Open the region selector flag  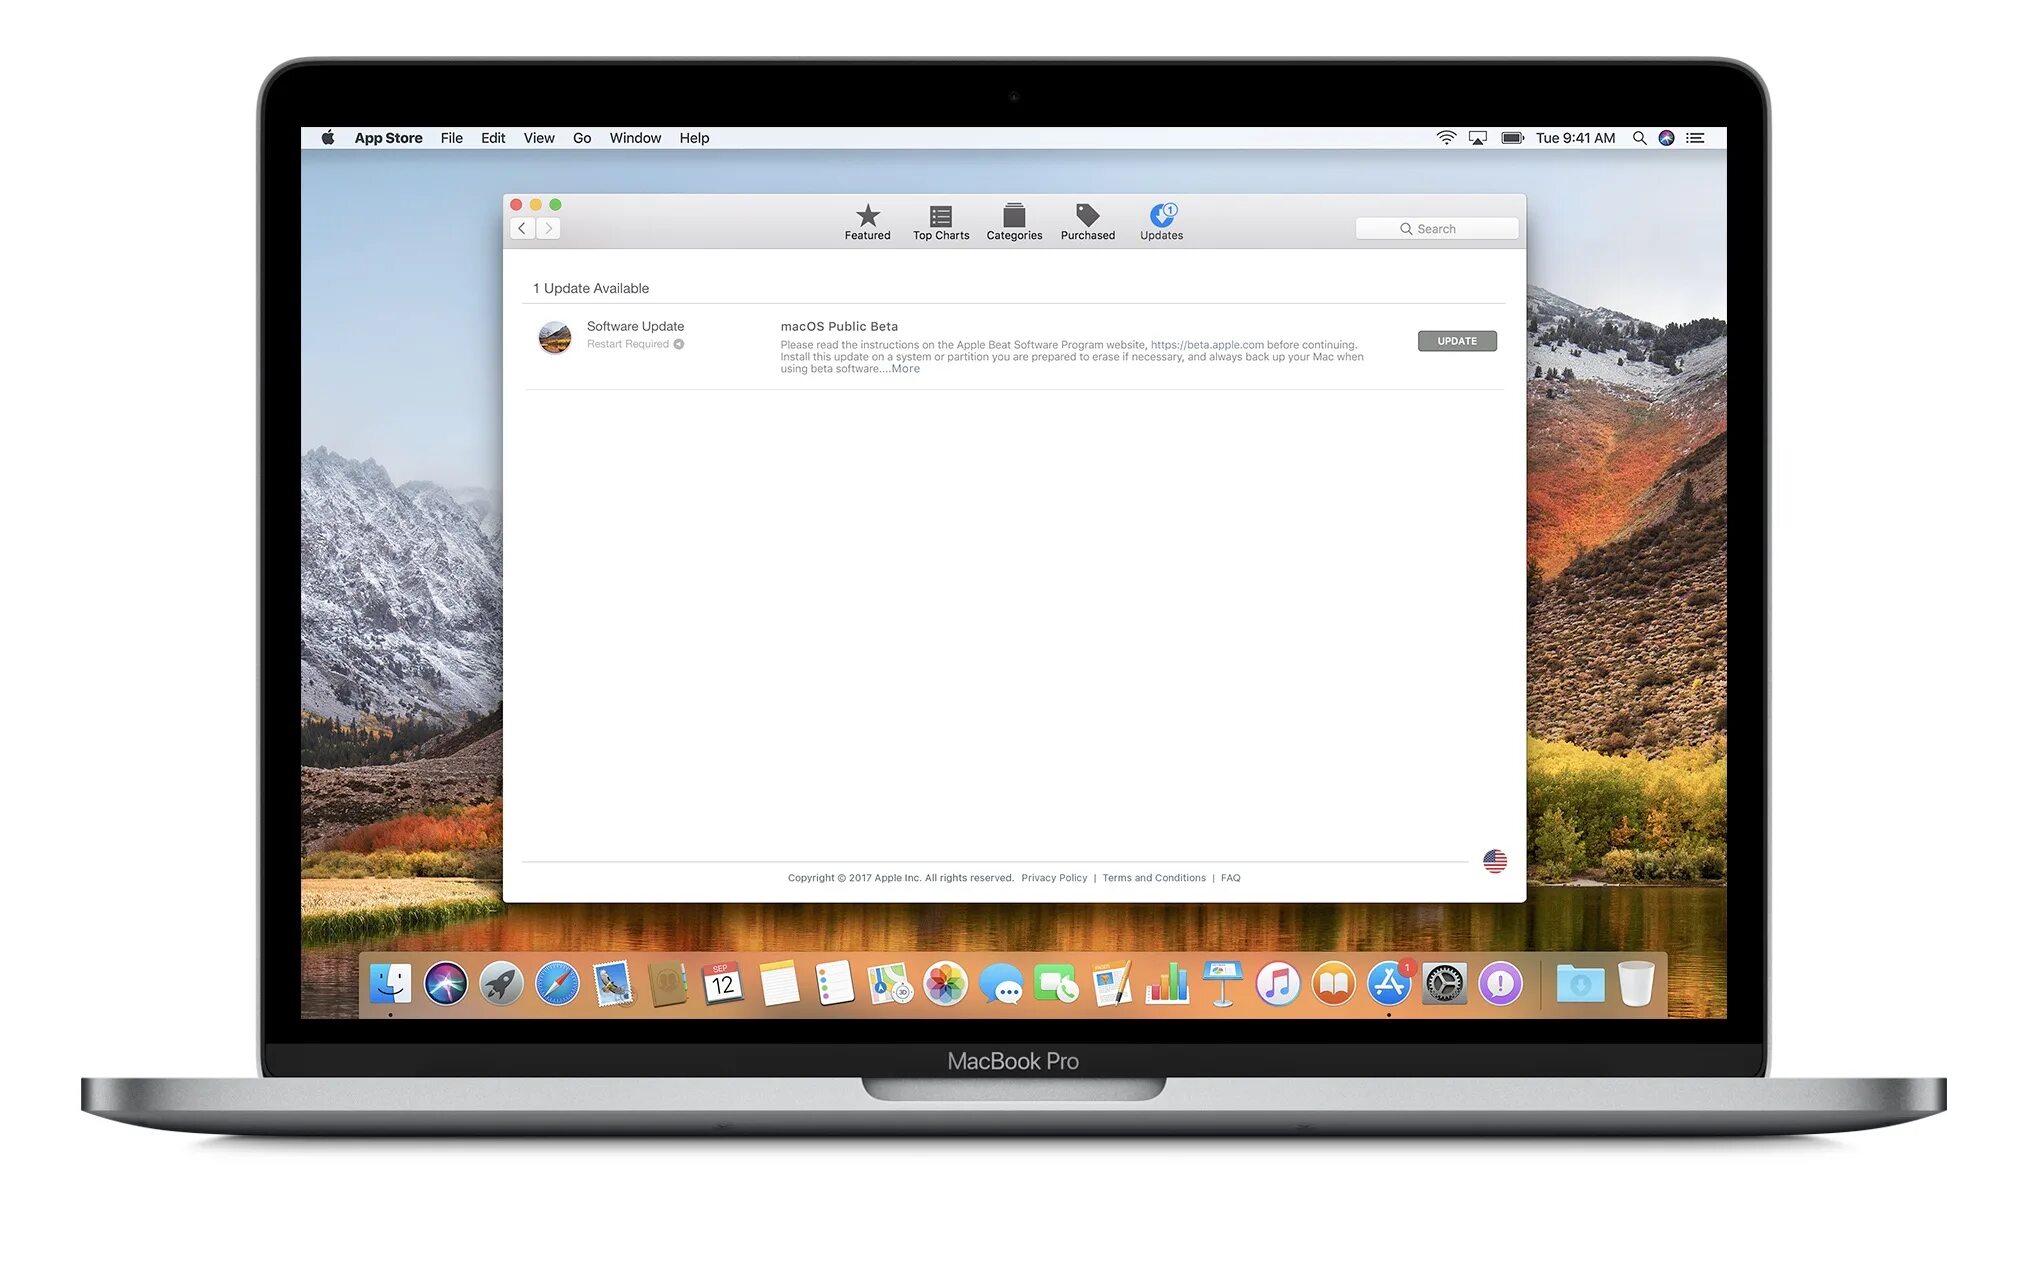(x=1494, y=858)
